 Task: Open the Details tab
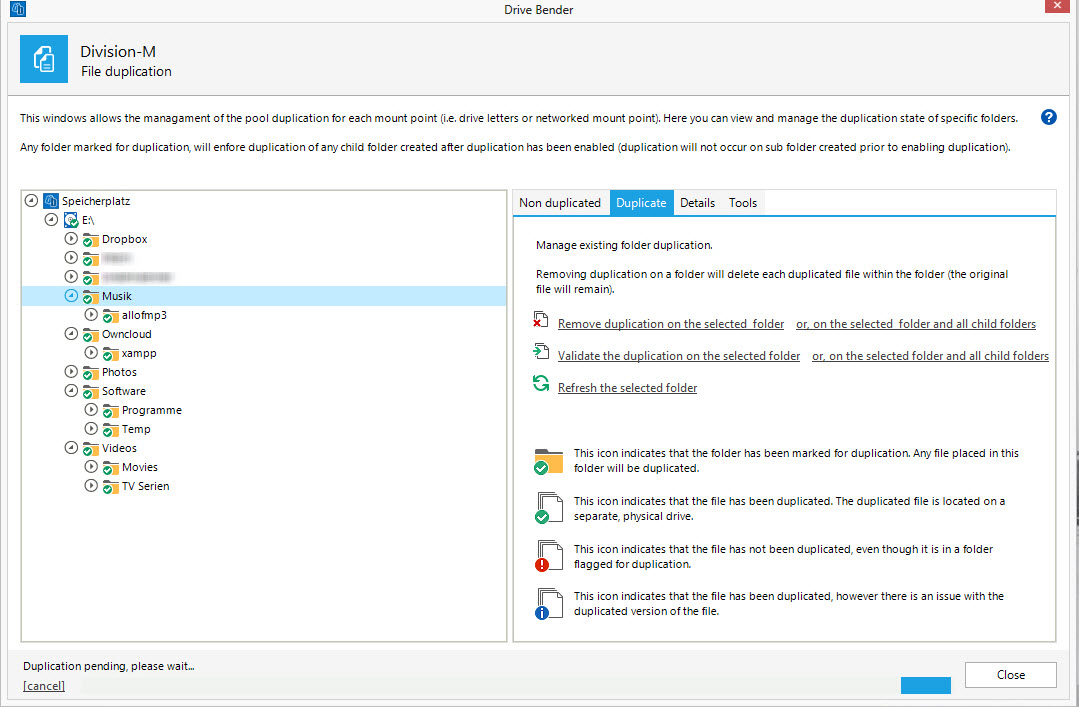tap(697, 203)
